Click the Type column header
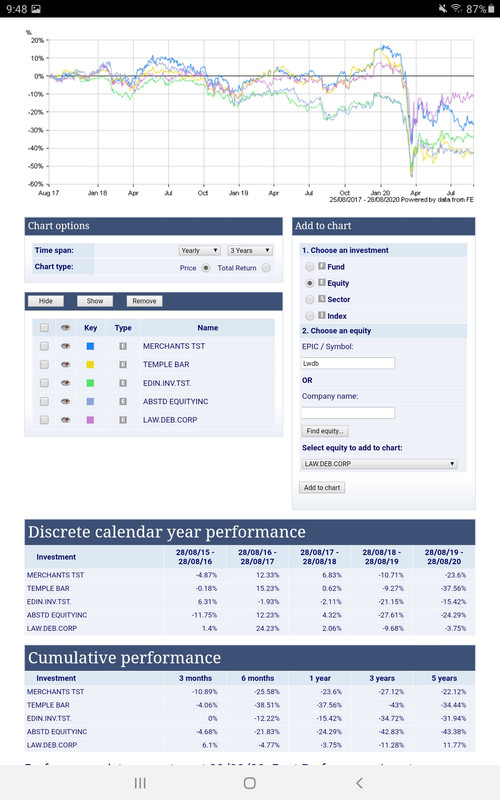 pos(123,328)
